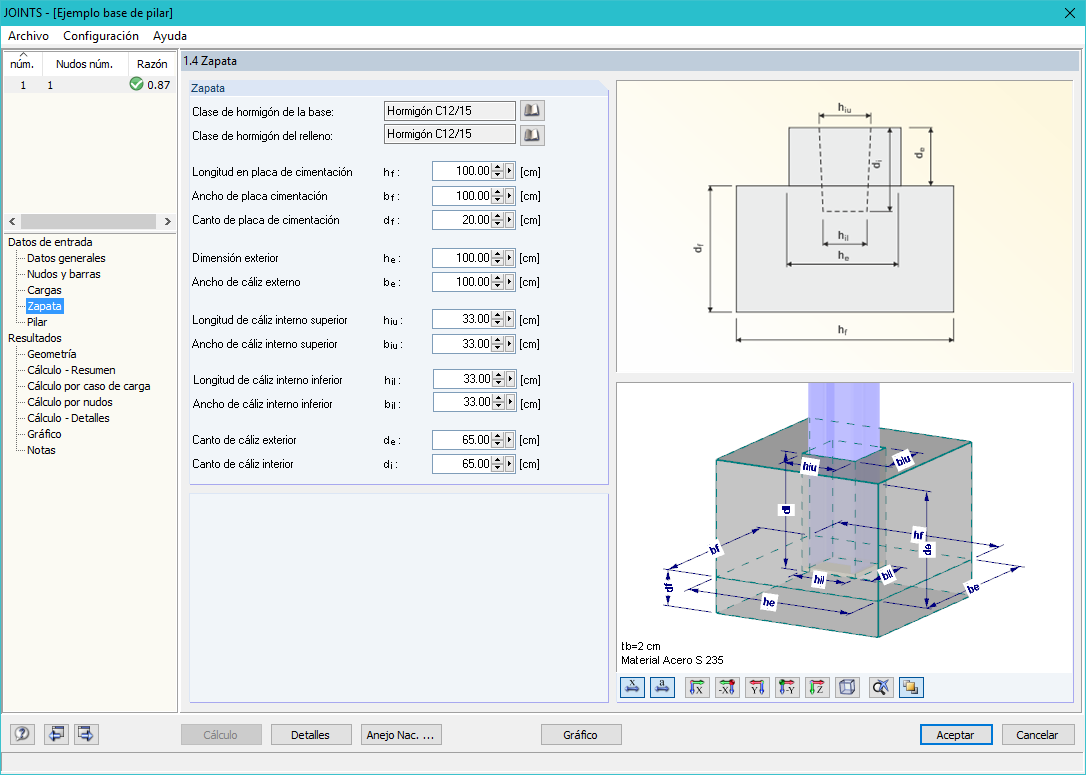The width and height of the screenshot is (1086, 775).
Task: Go to next window with right-arrow icon
Action: pos(87,733)
